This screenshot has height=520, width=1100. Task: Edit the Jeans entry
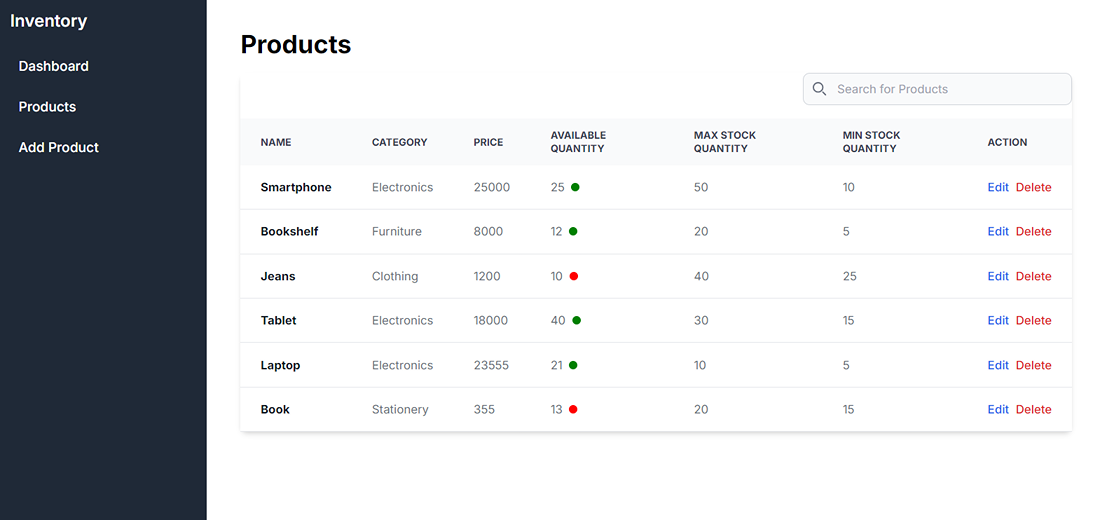tap(997, 276)
